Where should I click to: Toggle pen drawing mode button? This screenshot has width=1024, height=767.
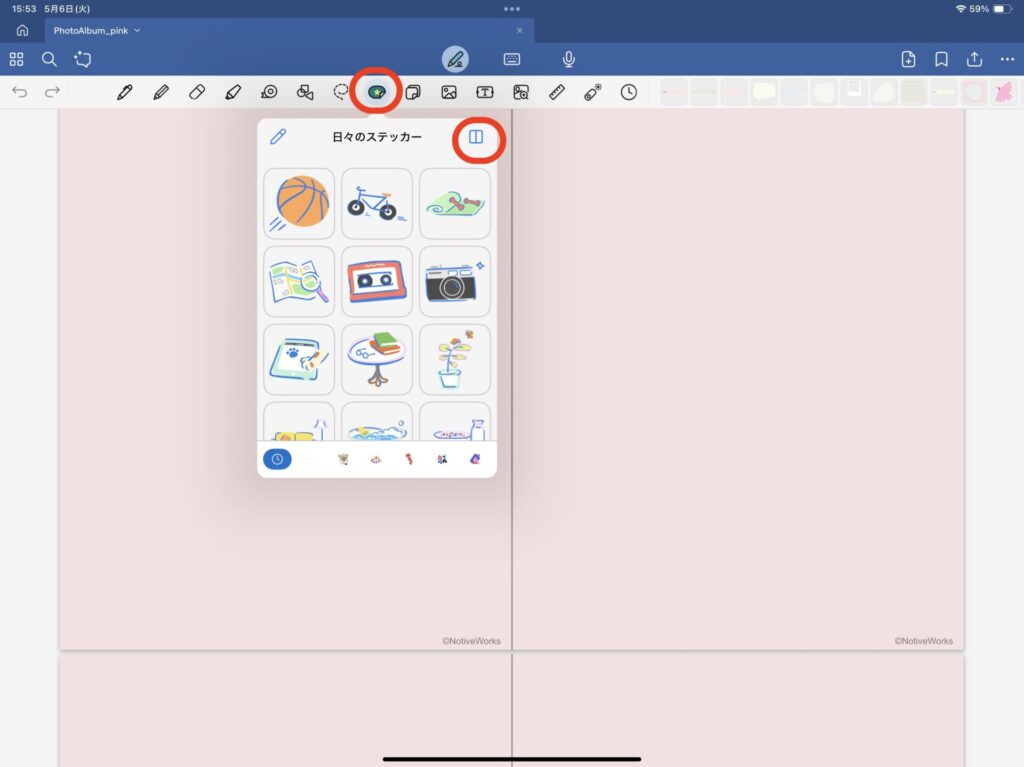click(455, 59)
